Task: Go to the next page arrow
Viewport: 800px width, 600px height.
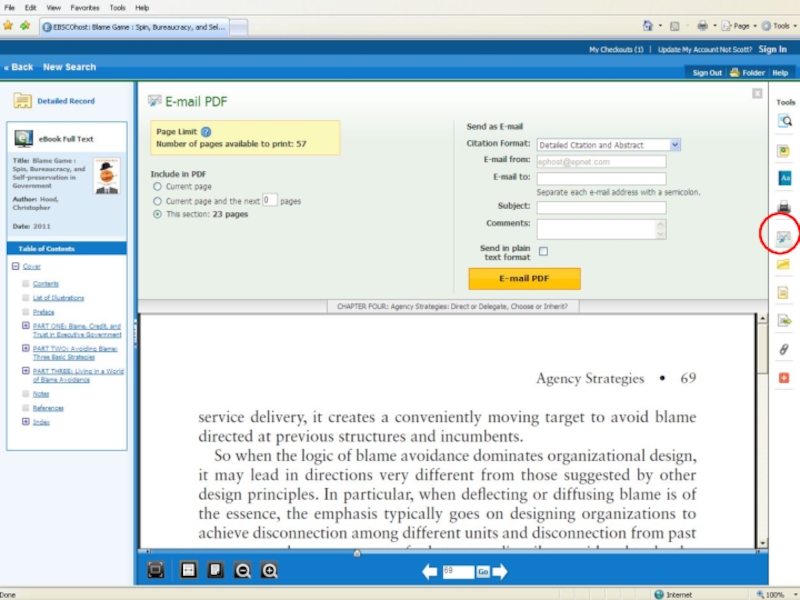Action: [x=500, y=572]
